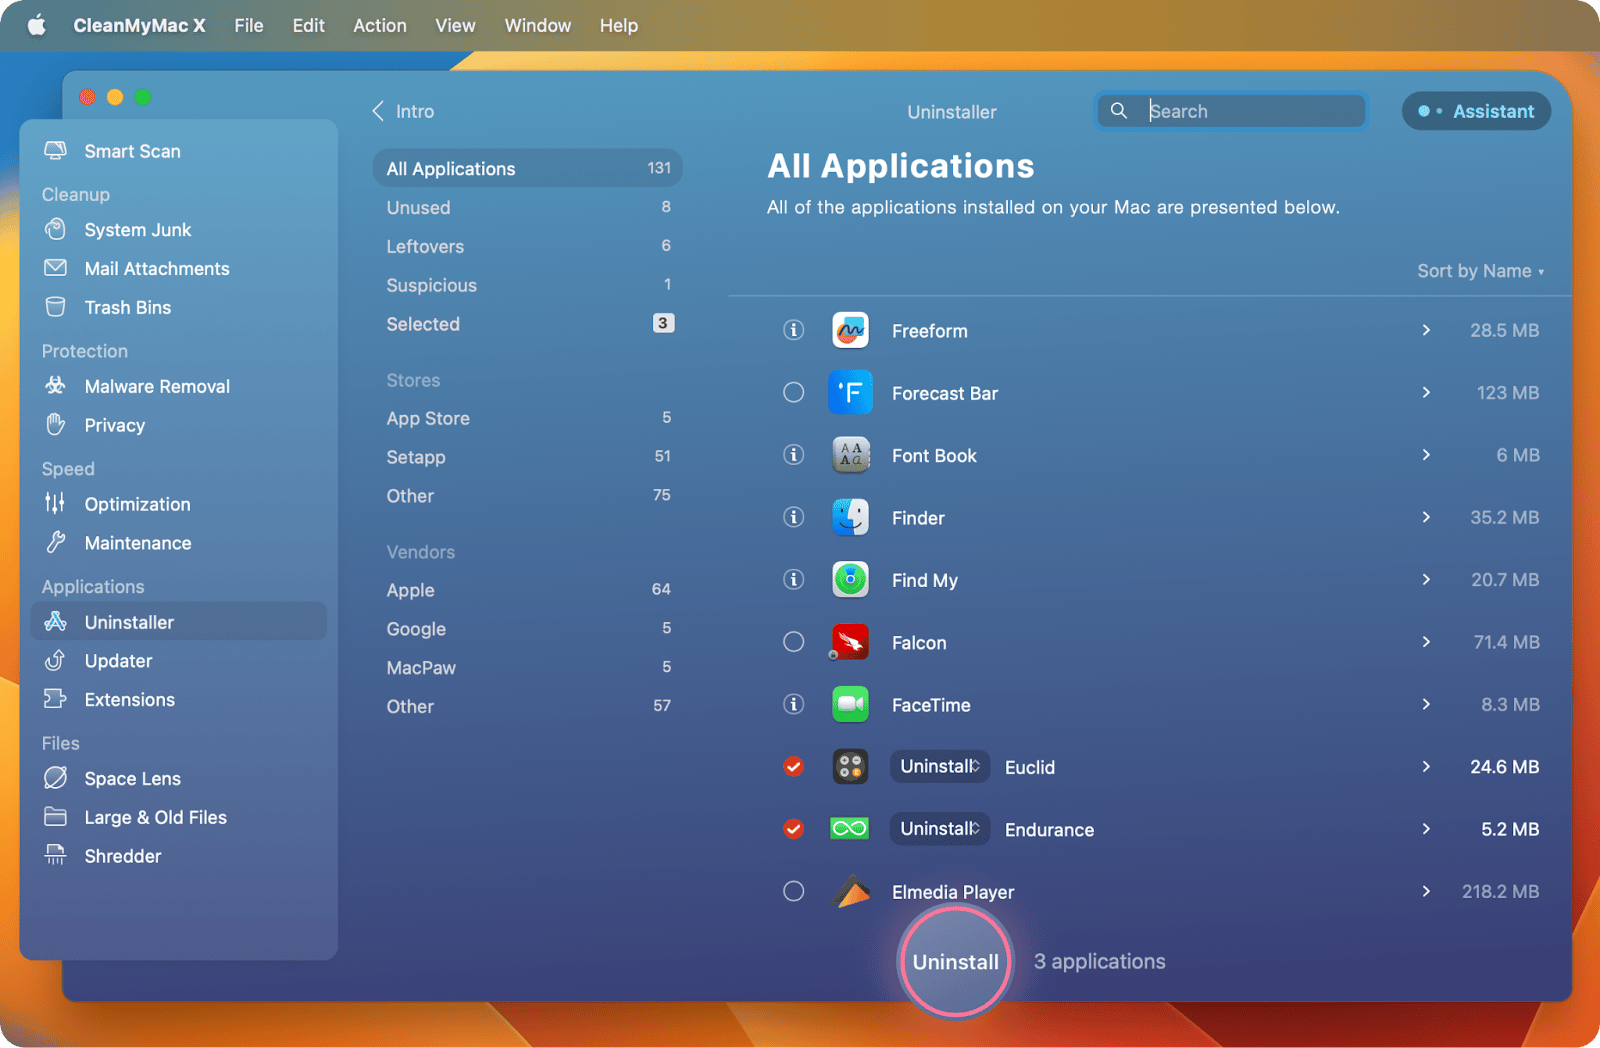Open the Assistant panel

(1476, 111)
